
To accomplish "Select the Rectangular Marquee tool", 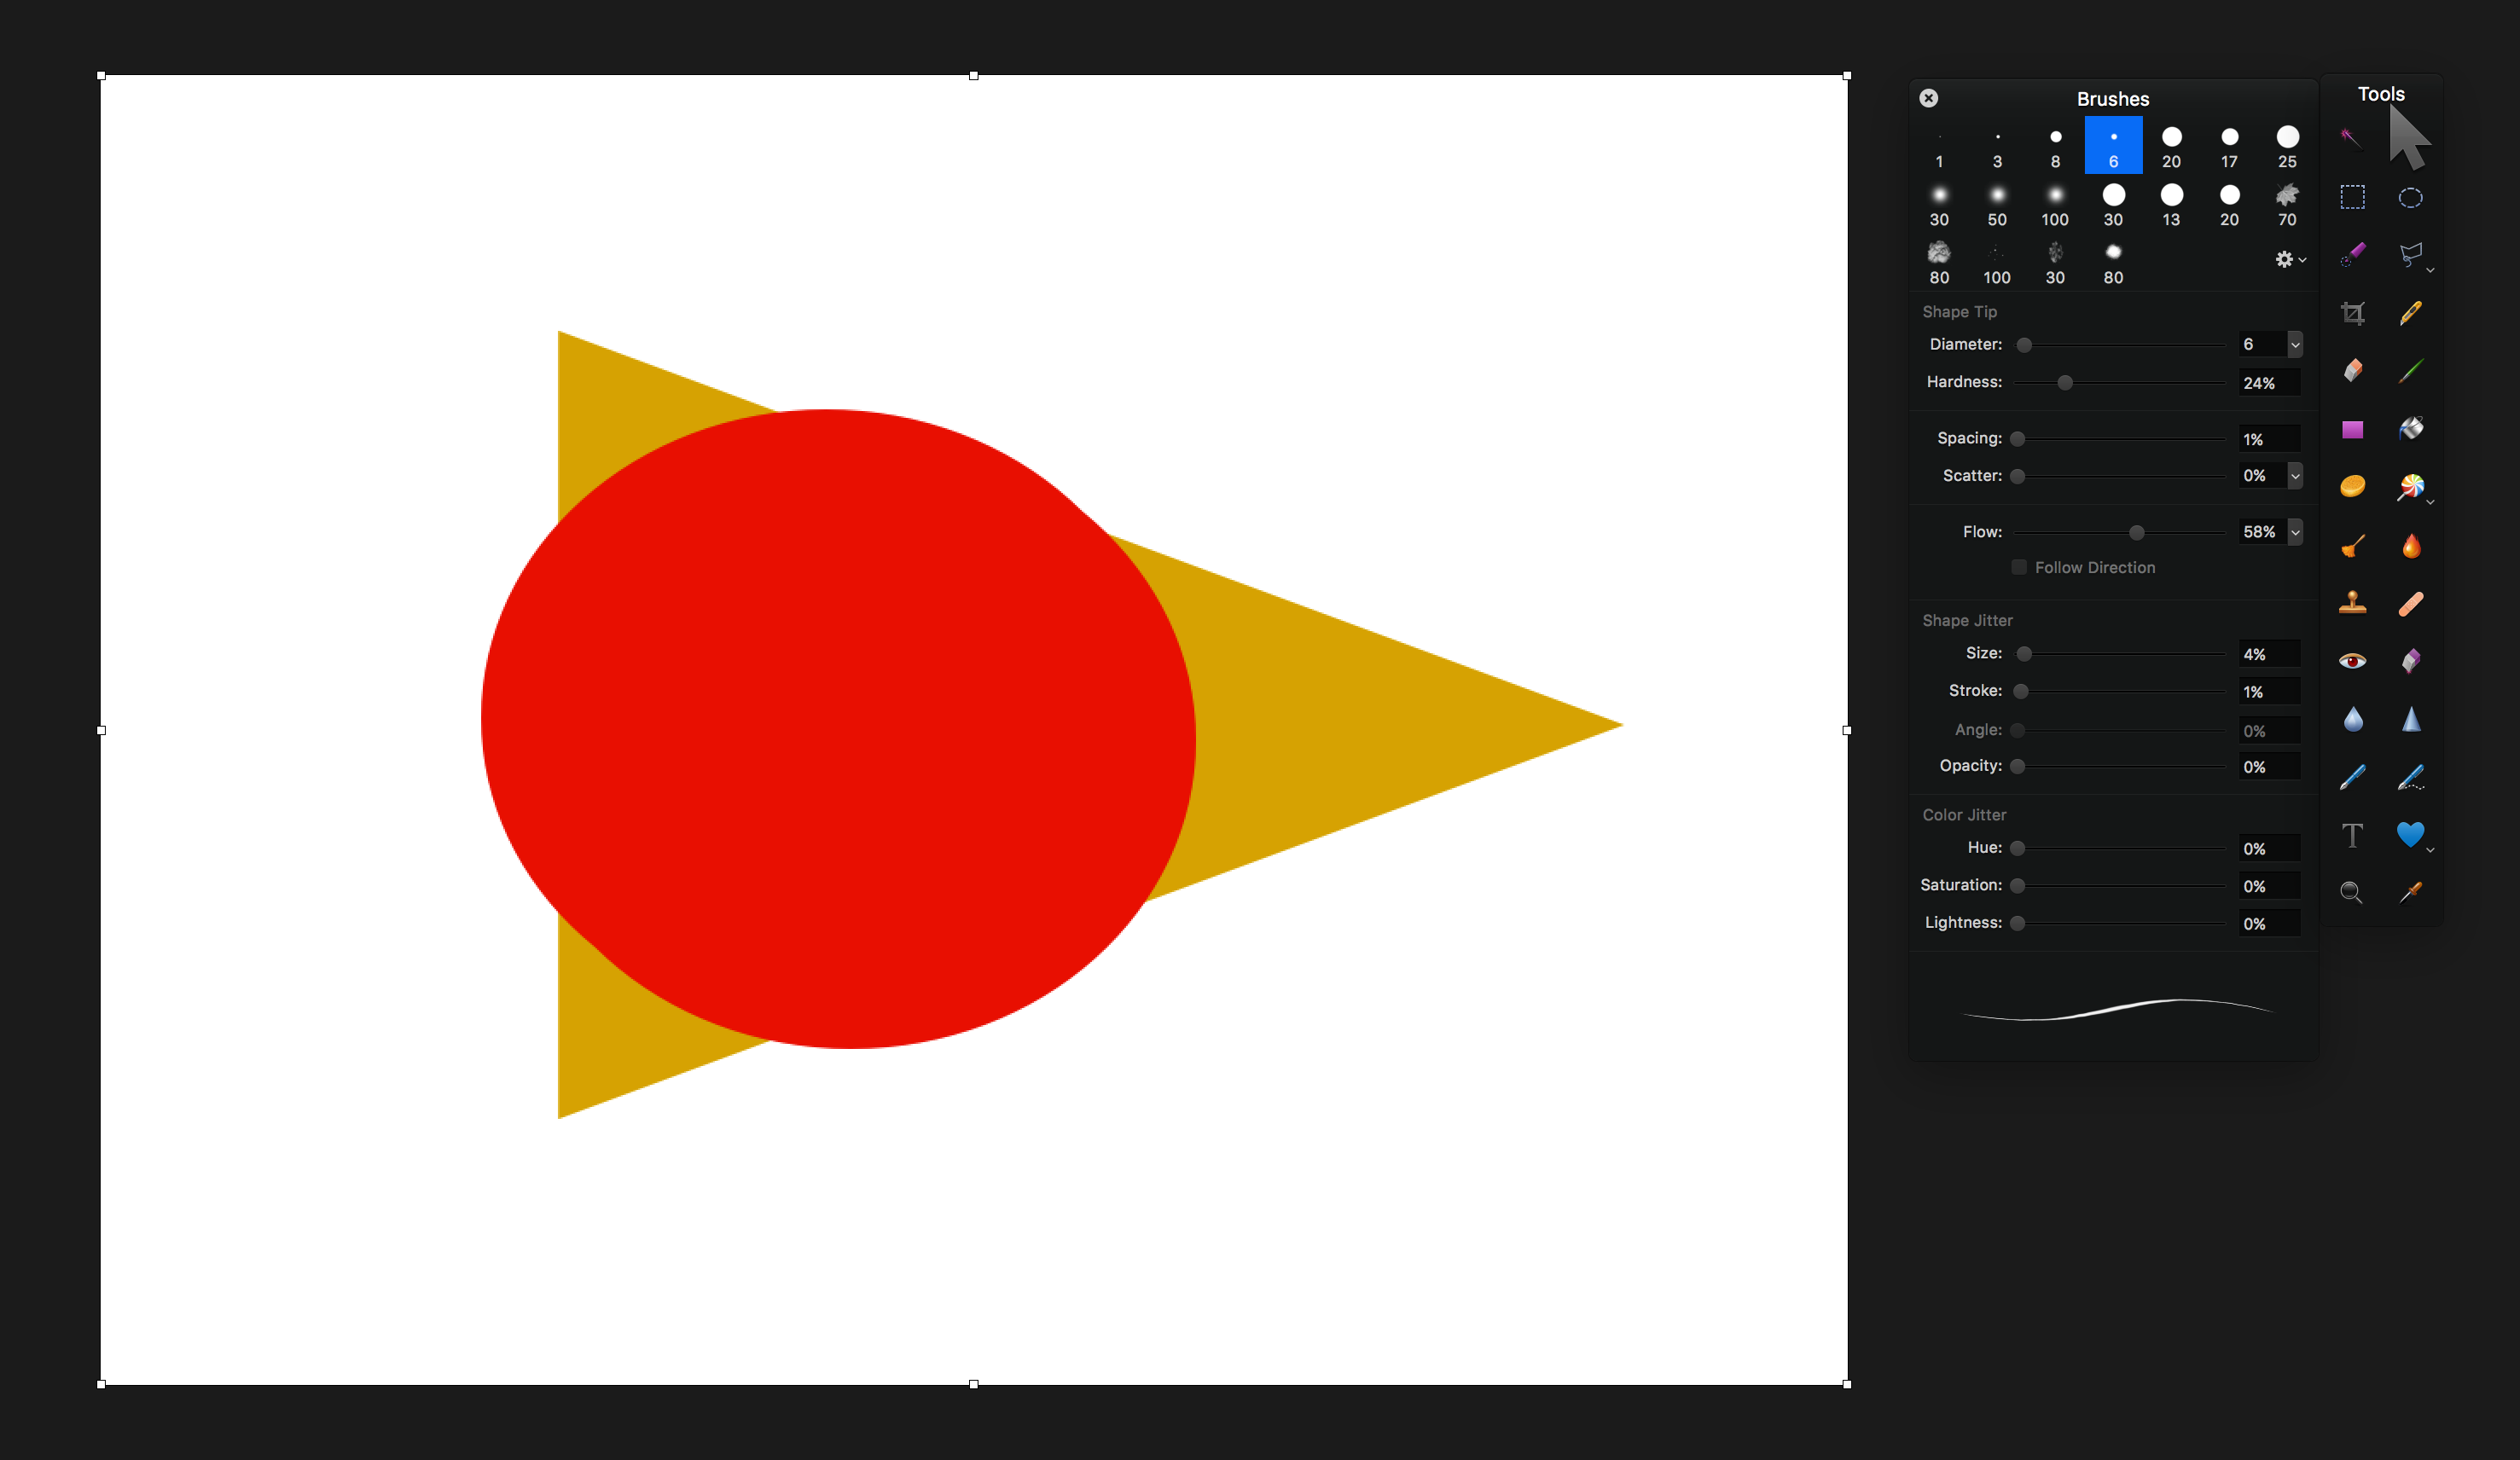I will click(x=2352, y=197).
